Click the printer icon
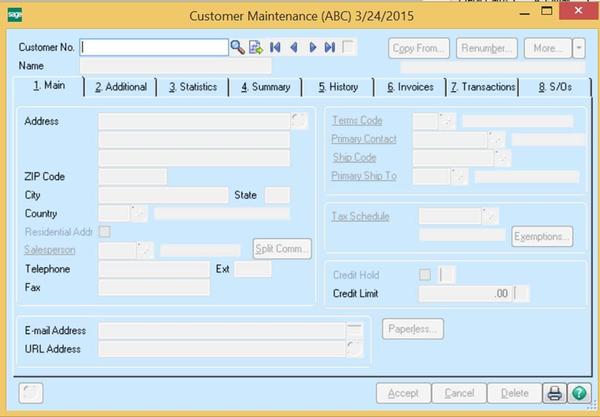Viewport: 600px width, 417px height. [x=554, y=393]
